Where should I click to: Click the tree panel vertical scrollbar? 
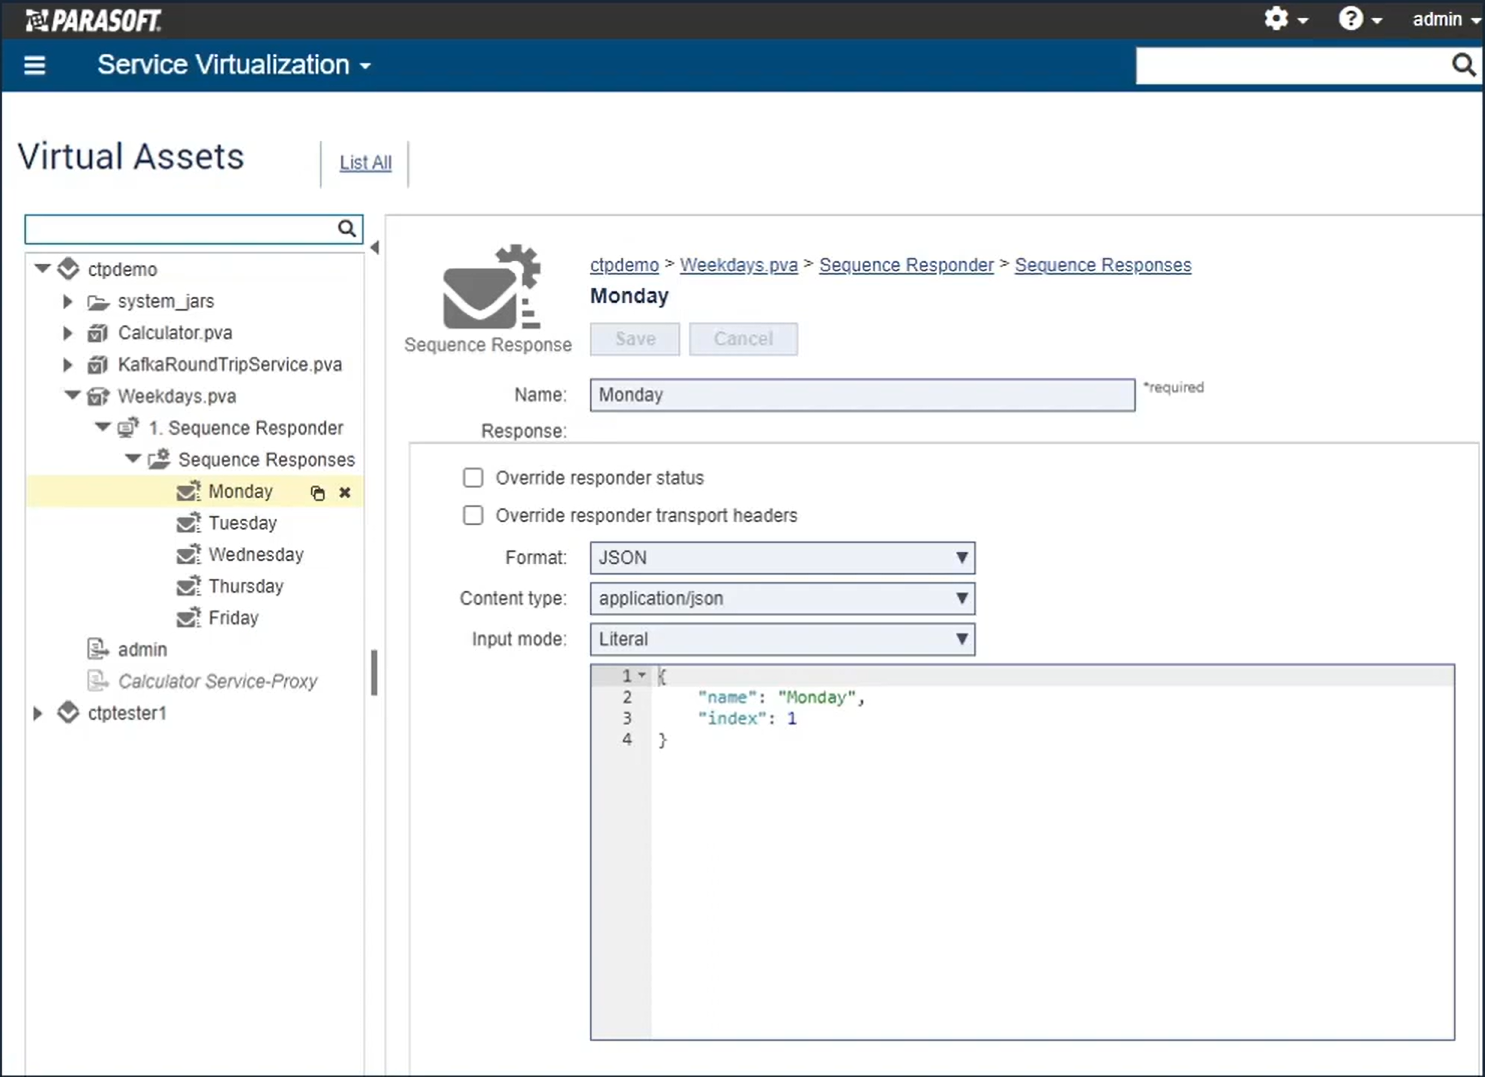(x=374, y=673)
